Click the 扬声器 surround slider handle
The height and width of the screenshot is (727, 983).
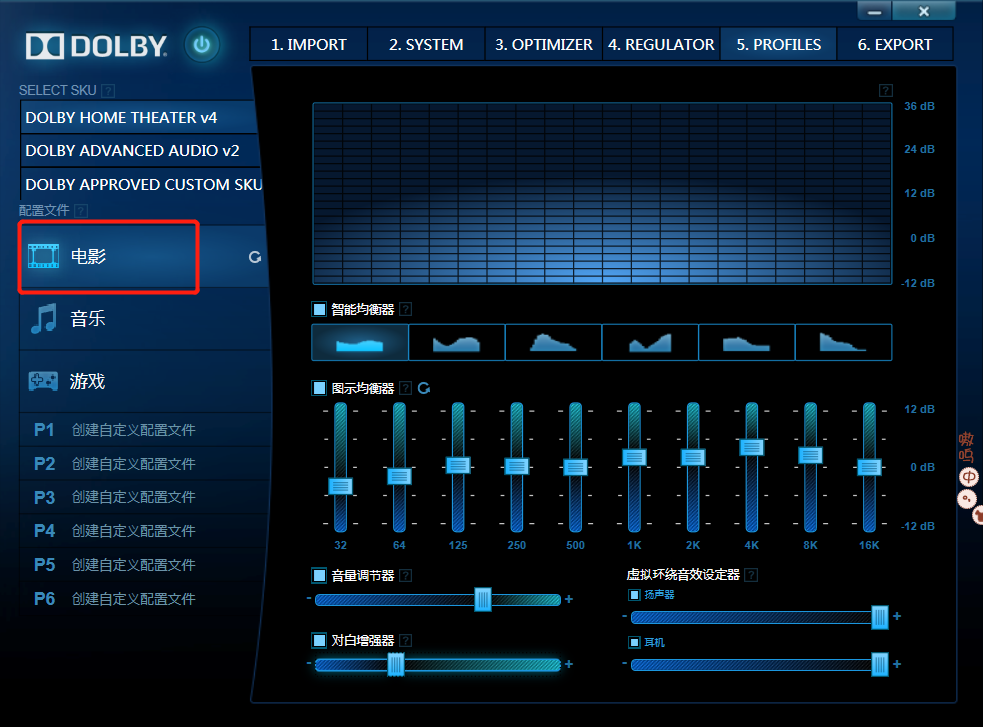(880, 617)
